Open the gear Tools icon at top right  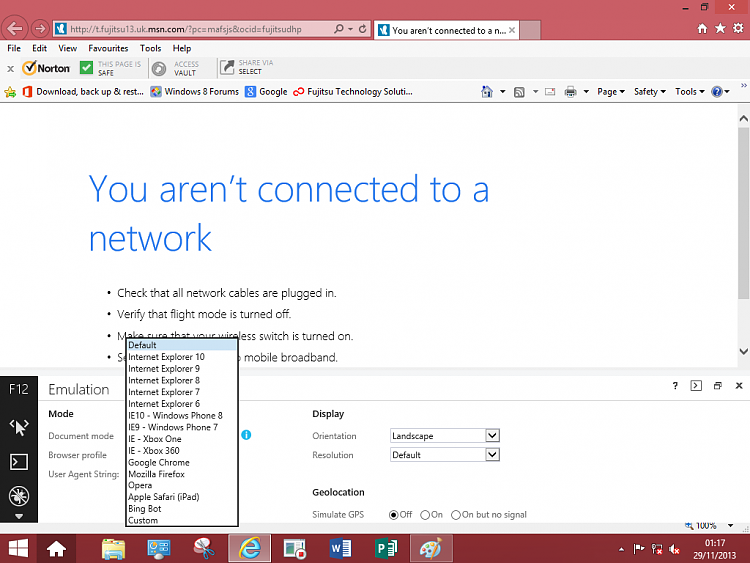coord(738,28)
